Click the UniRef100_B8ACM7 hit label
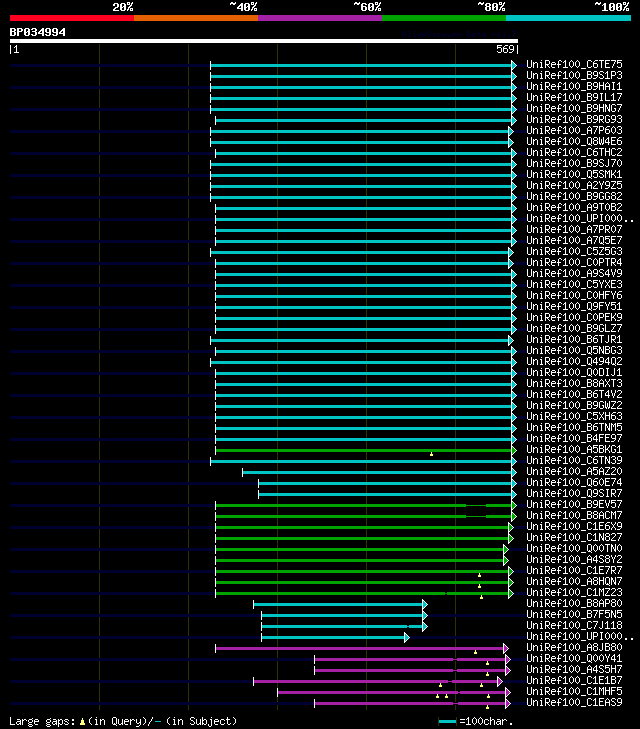The height and width of the screenshot is (729, 640). pos(574,516)
